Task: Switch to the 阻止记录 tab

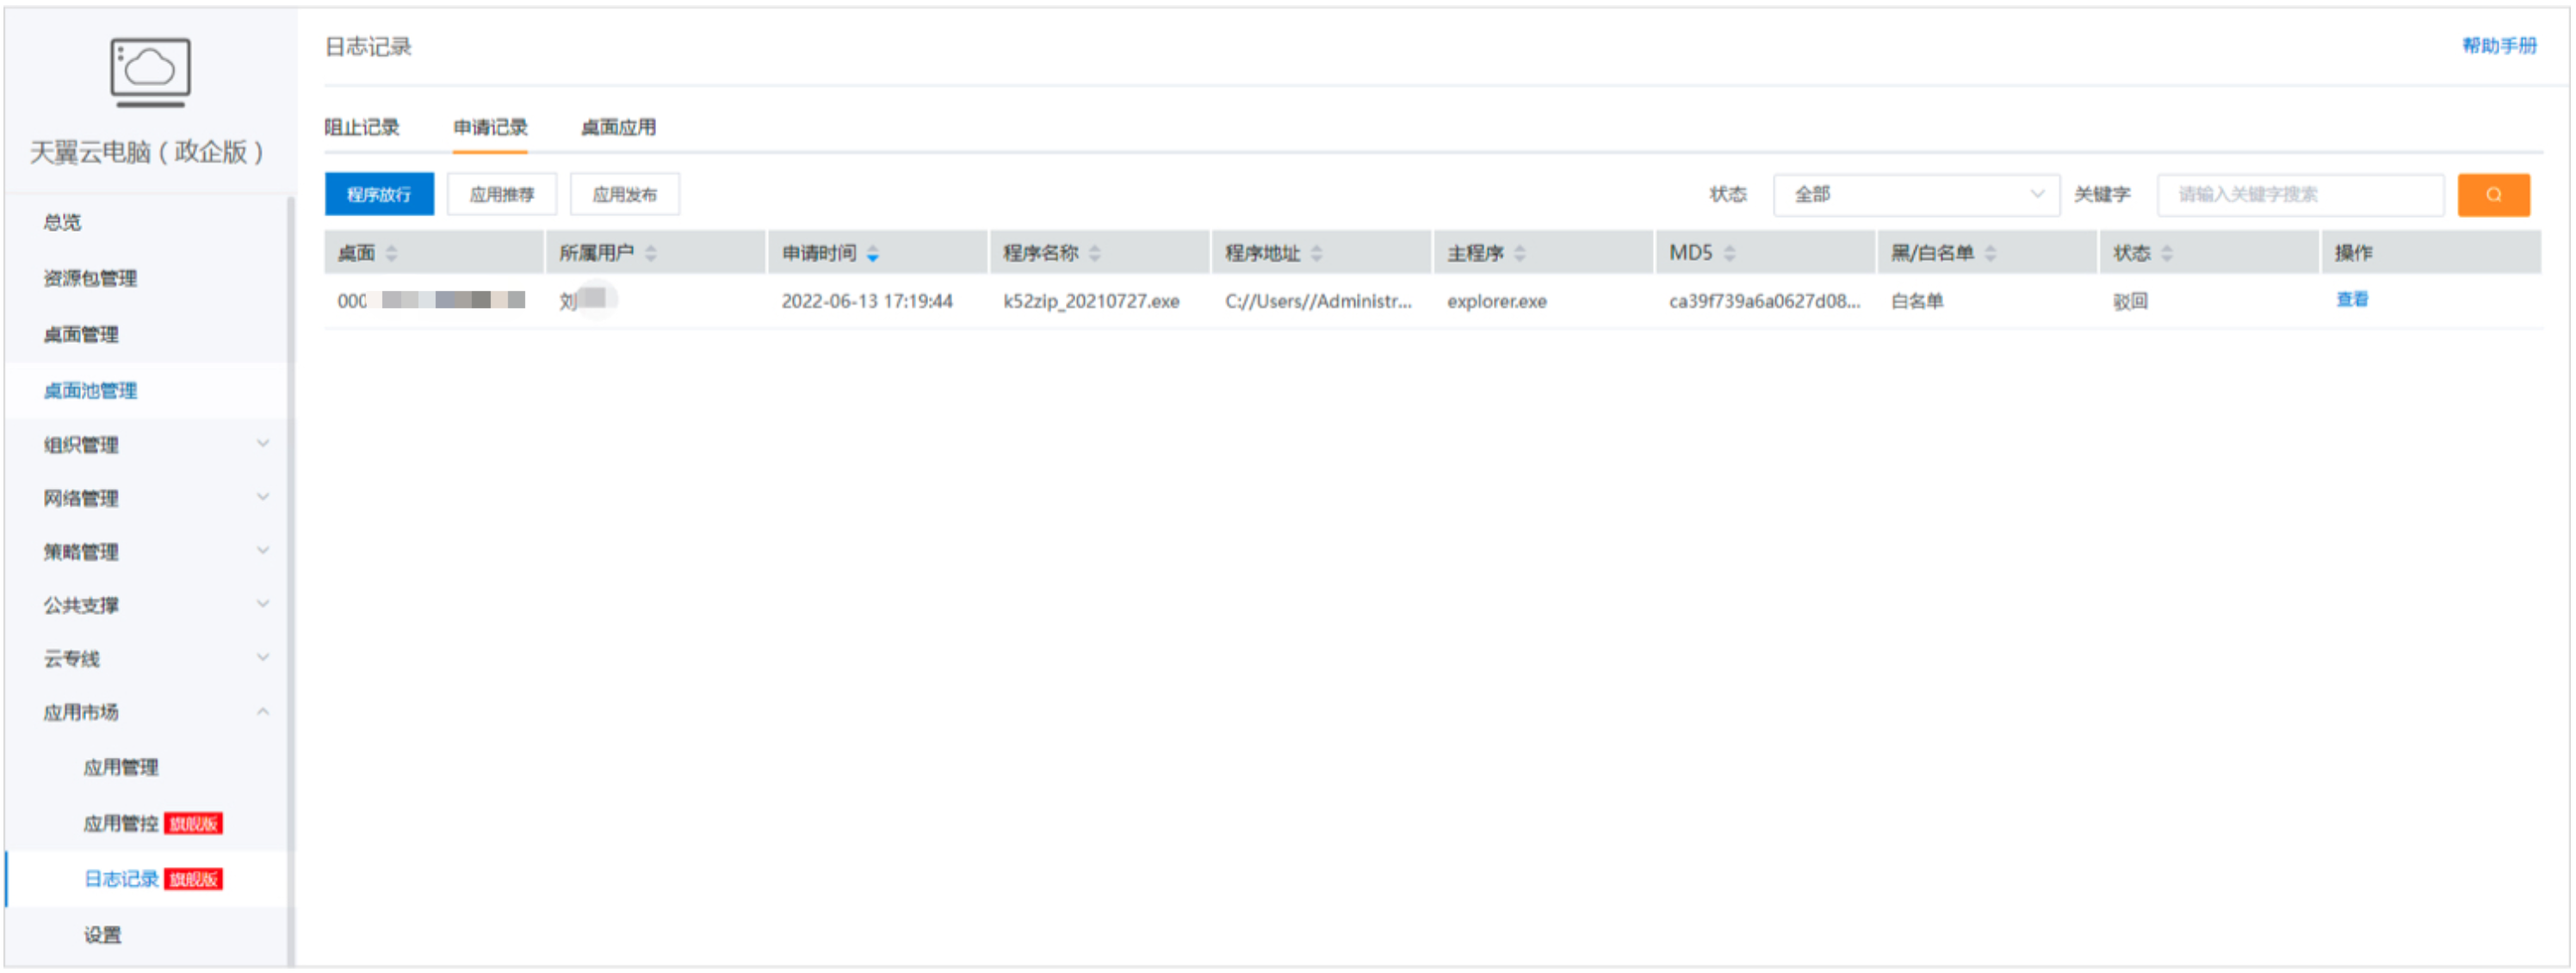Action: (365, 127)
